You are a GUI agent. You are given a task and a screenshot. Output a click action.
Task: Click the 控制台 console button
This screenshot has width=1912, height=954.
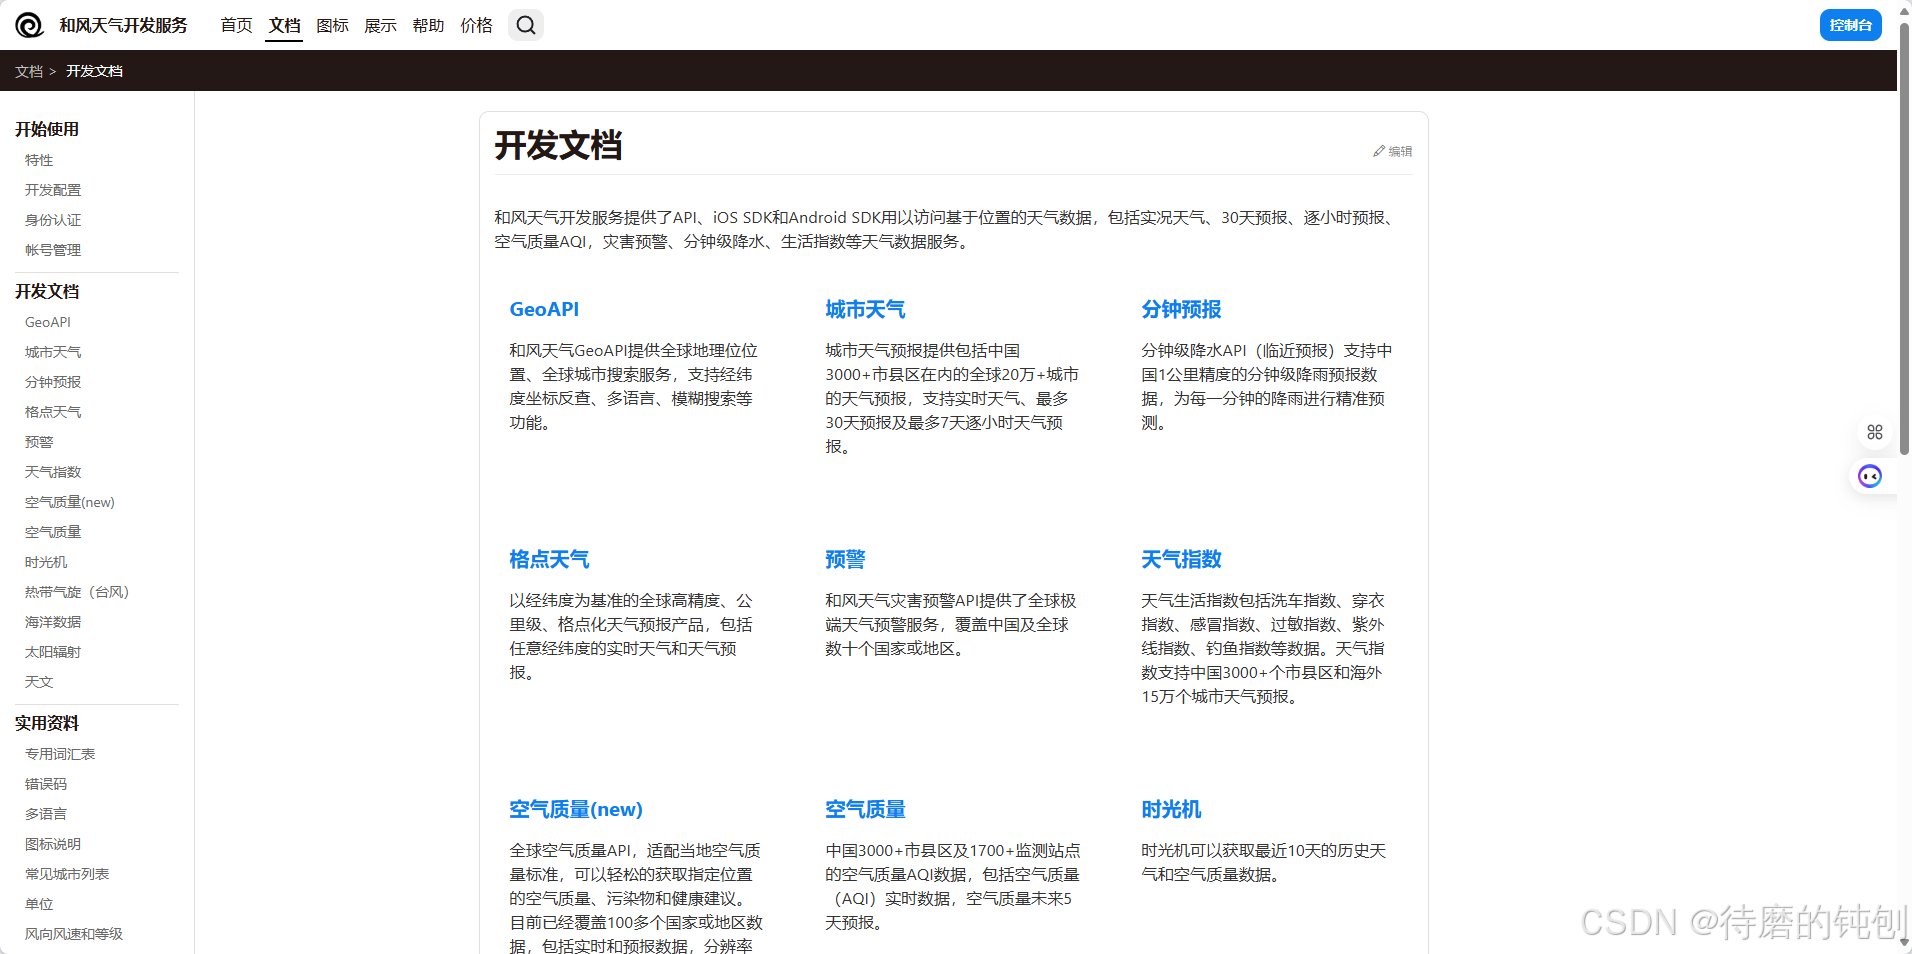pyautogui.click(x=1850, y=25)
